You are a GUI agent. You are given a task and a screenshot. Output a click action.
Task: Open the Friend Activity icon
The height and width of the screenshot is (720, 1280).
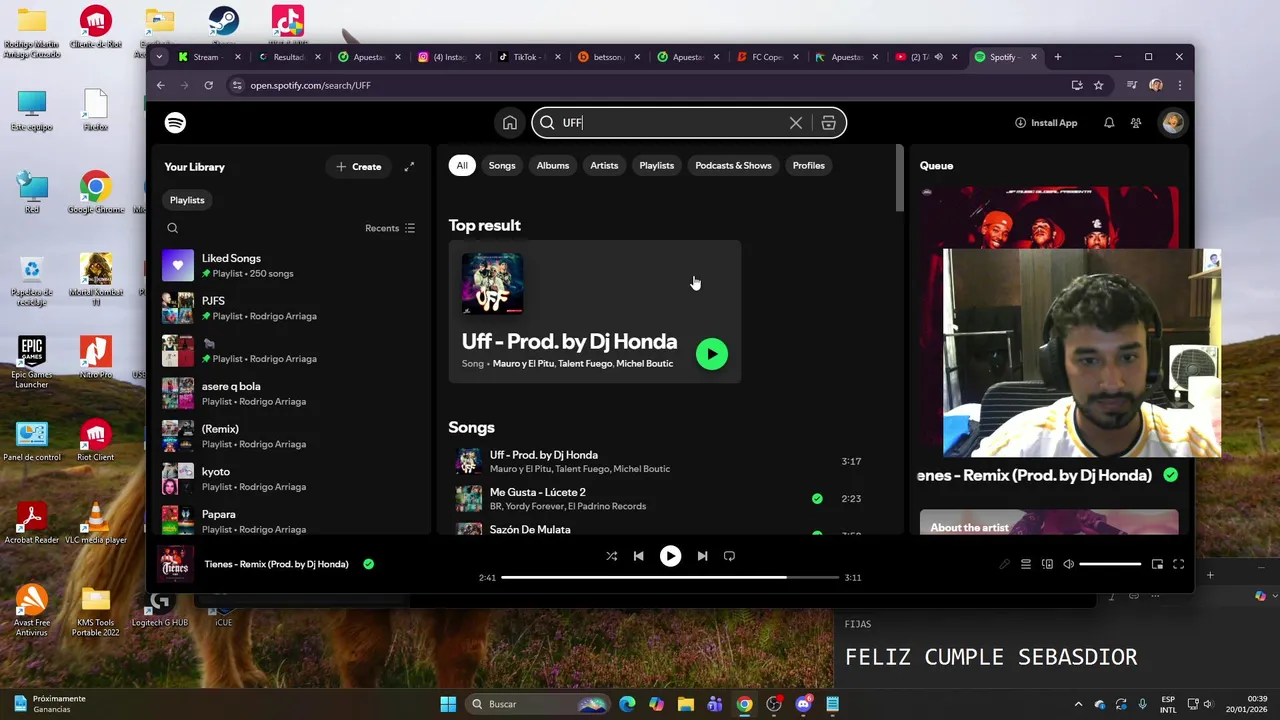click(1136, 123)
